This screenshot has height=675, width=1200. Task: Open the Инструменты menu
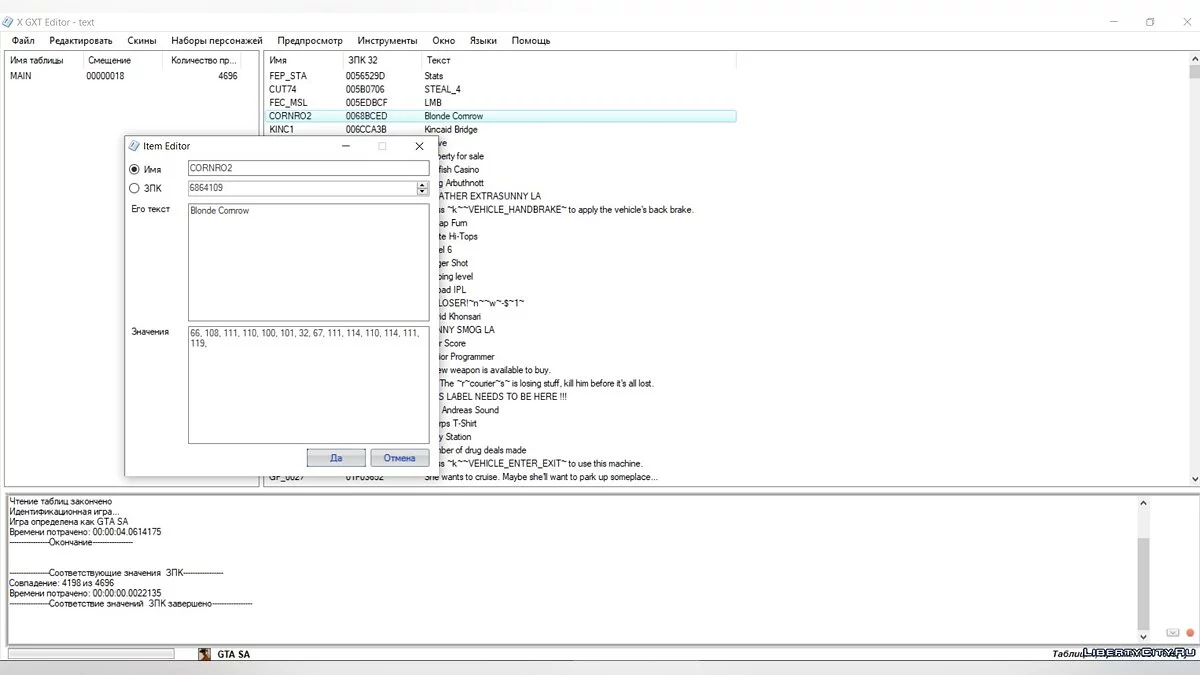click(x=388, y=41)
